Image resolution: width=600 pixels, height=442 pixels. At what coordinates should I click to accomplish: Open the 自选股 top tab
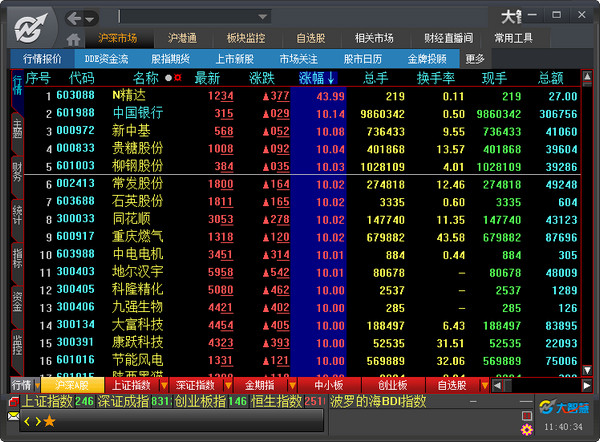click(x=311, y=38)
